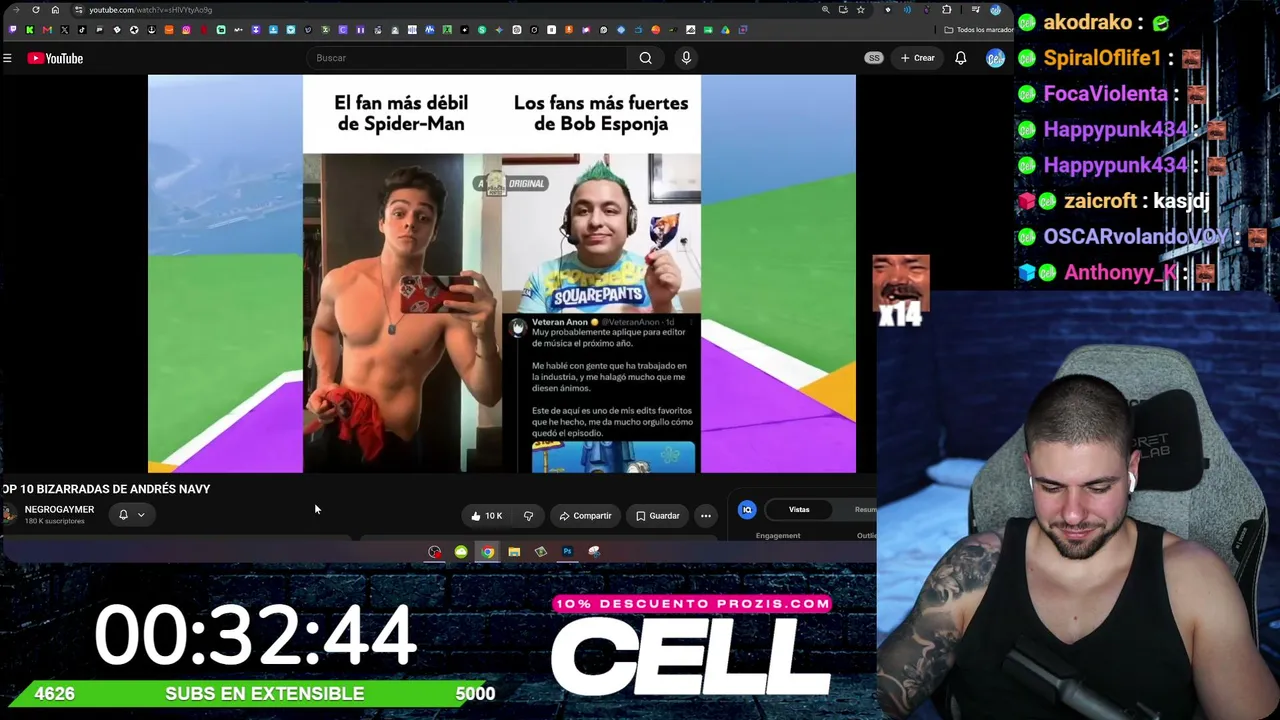Open the YouTube notifications bell
This screenshot has width=1280, height=720.
tap(961, 58)
